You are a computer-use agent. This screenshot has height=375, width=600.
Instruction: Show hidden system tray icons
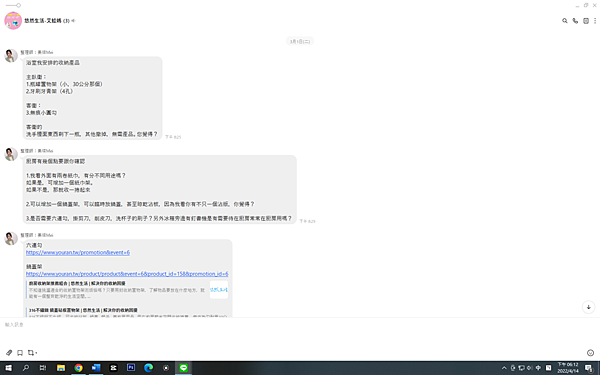coord(504,368)
